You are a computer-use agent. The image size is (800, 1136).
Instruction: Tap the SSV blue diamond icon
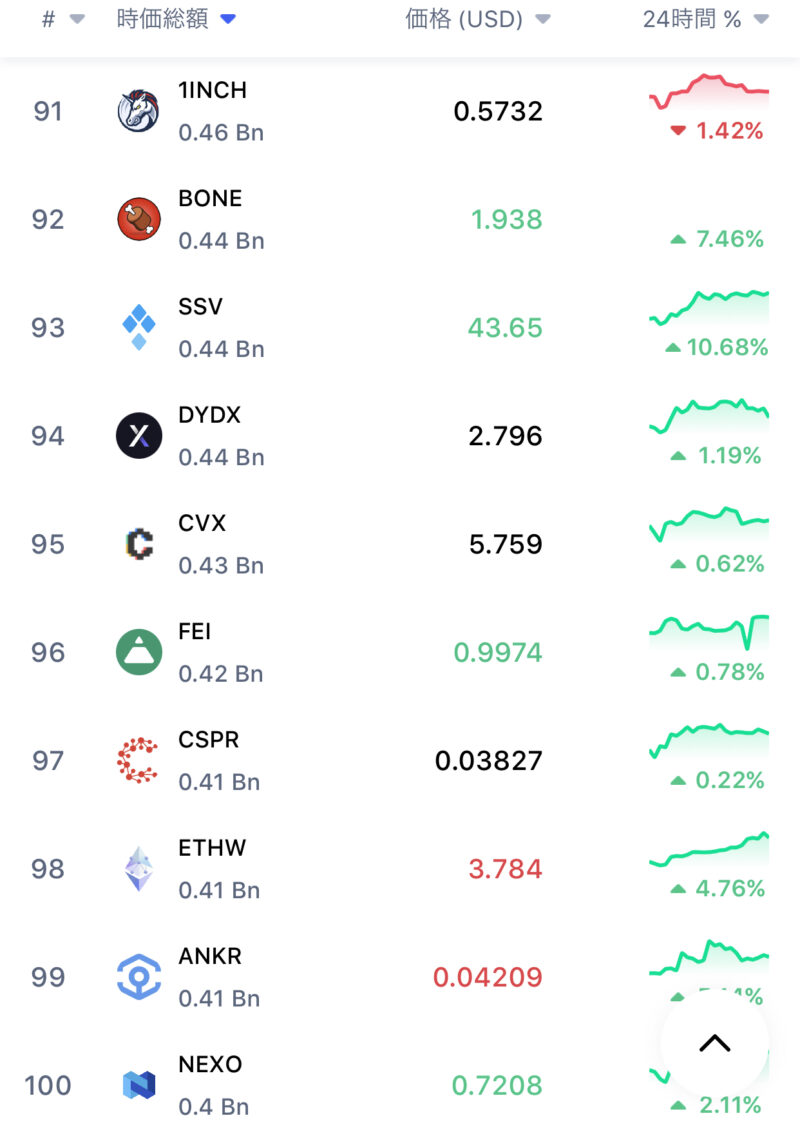pos(138,327)
